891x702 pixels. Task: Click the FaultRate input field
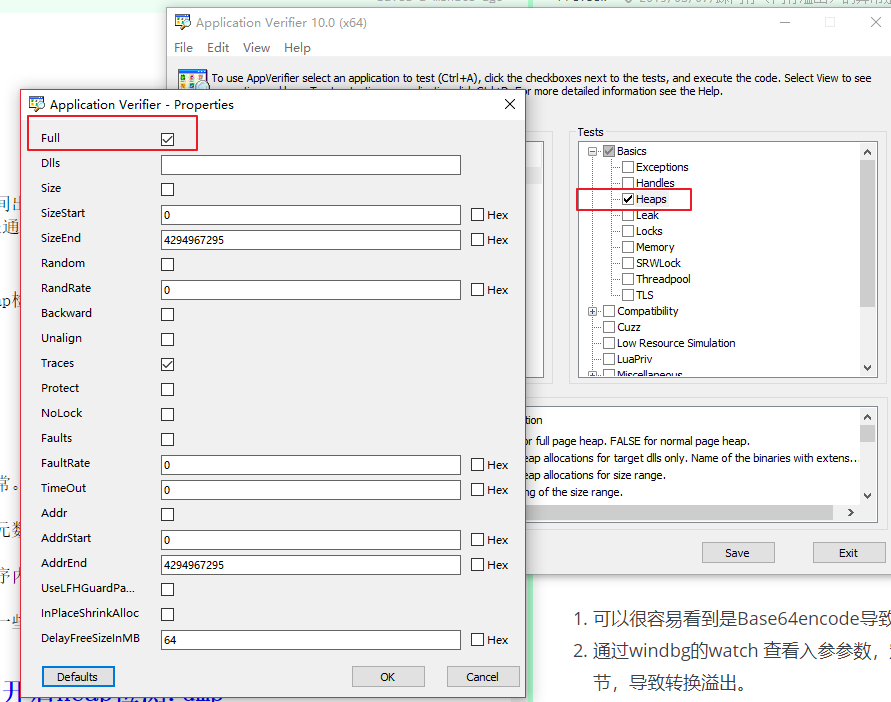311,465
